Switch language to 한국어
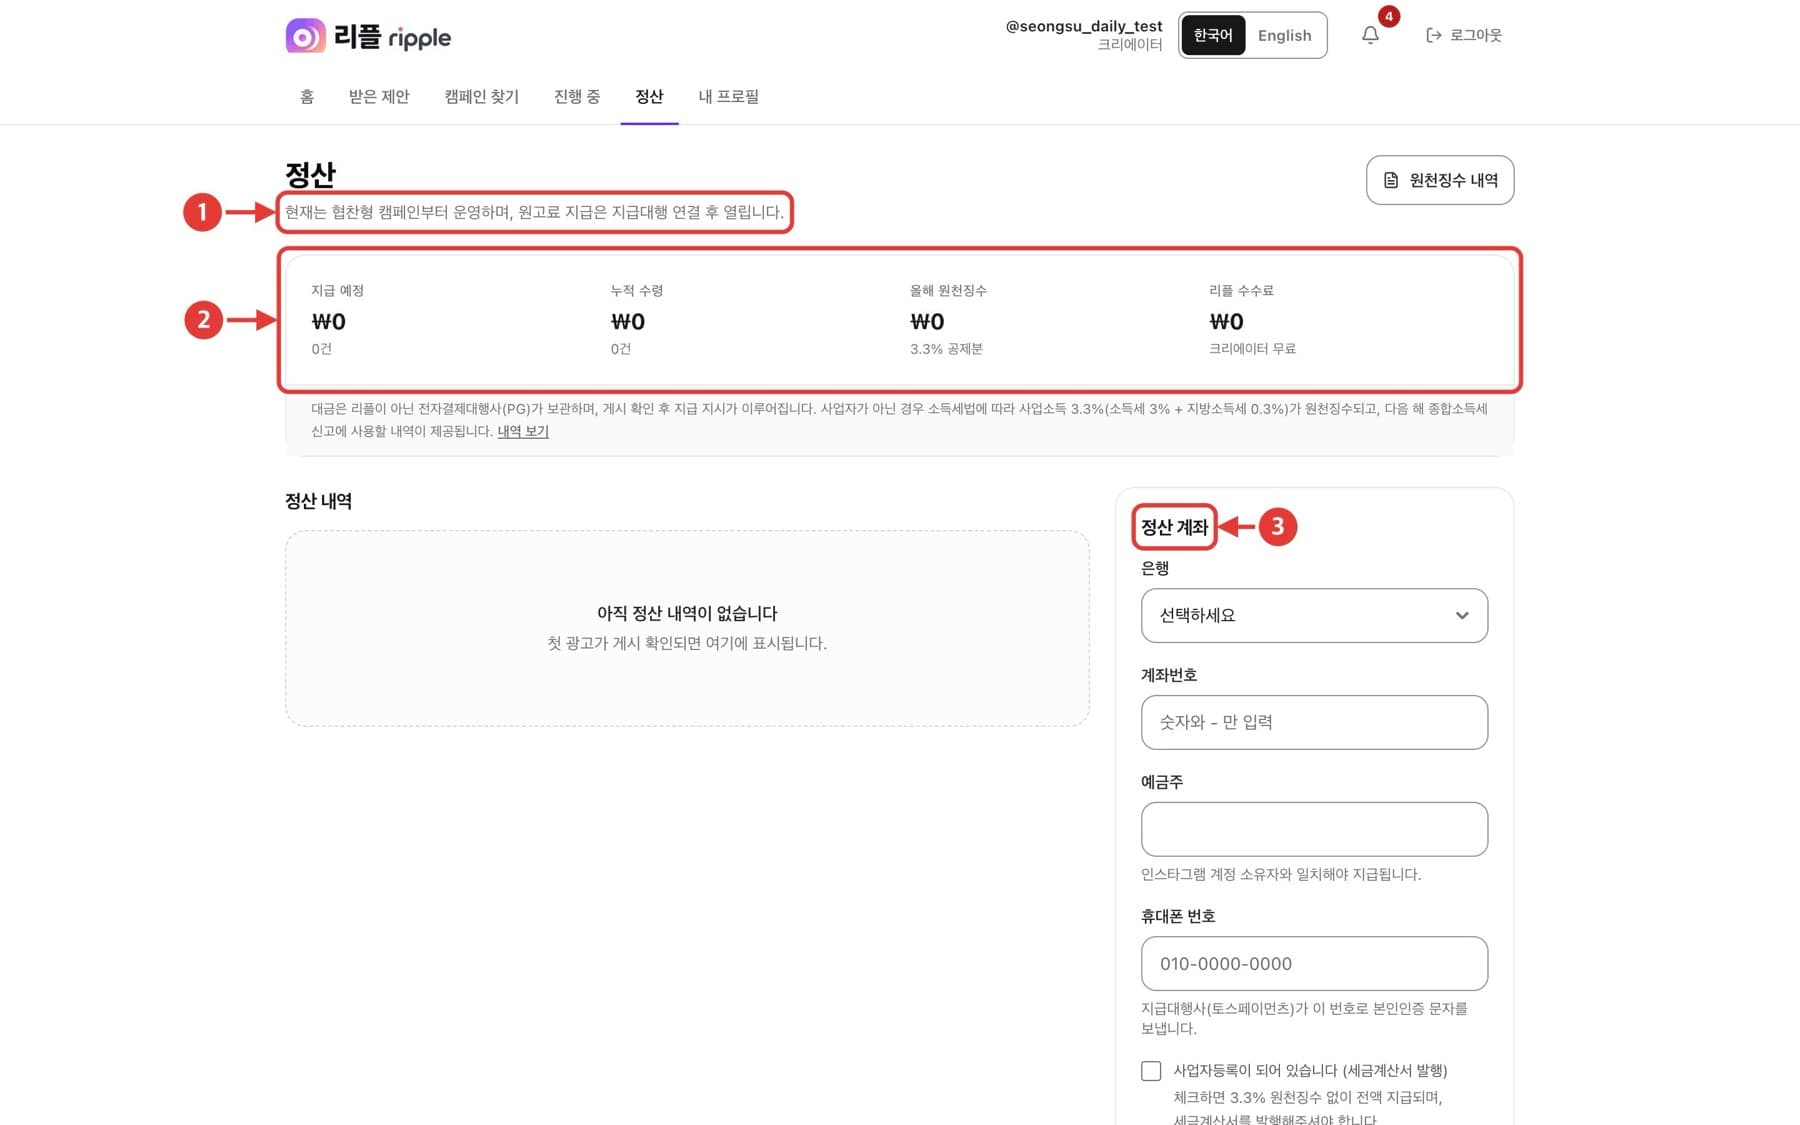Screen dimensions: 1800x1125 (1213, 35)
